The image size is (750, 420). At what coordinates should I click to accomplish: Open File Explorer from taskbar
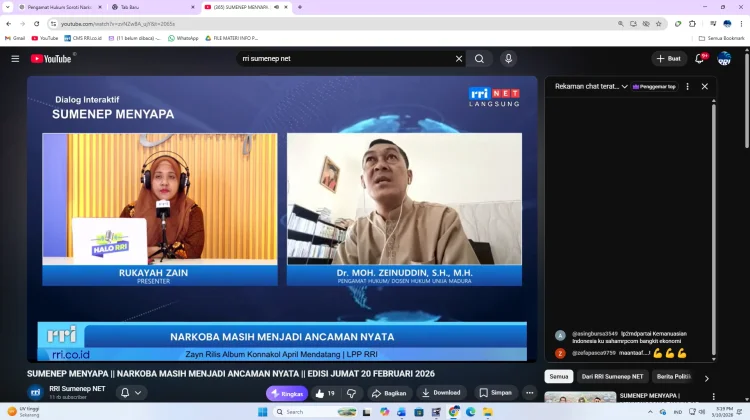click(487, 412)
